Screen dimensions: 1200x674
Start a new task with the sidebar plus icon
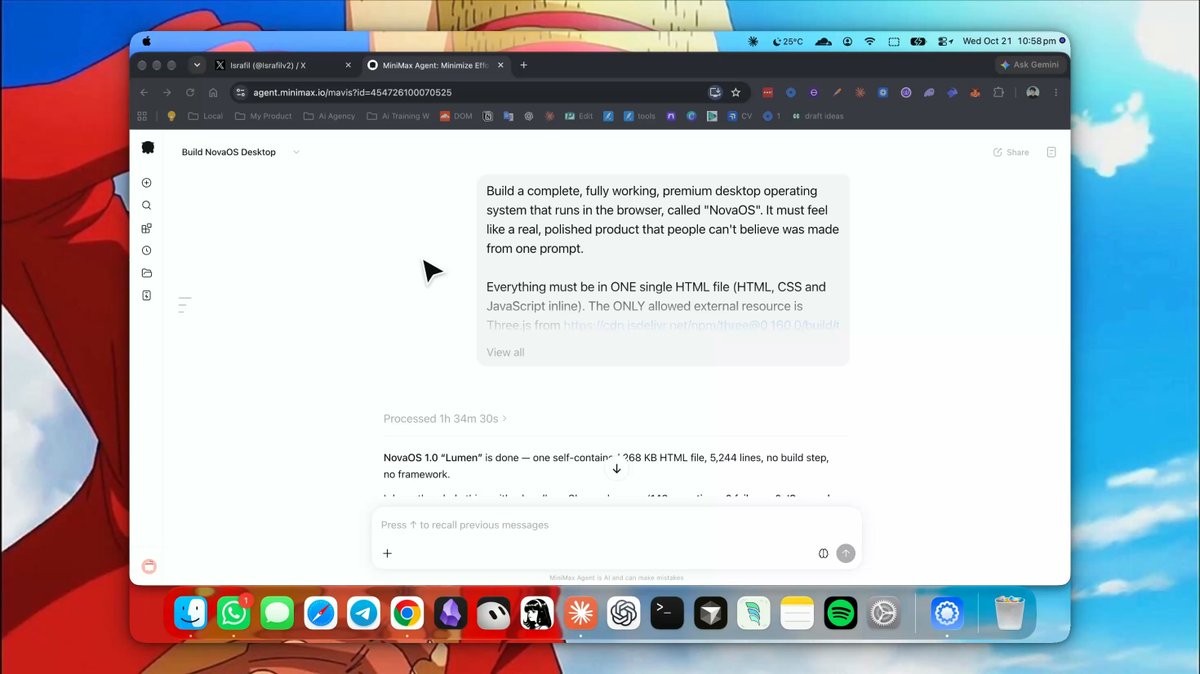147,183
